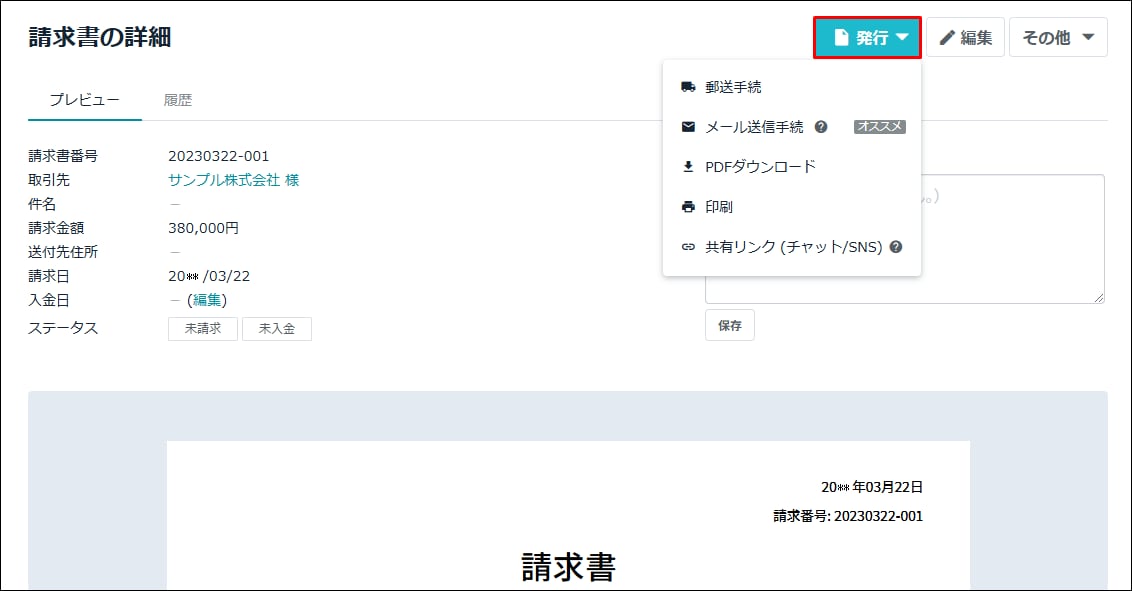Viewport: 1132px width, 591px height.
Task: Open the サンプル株式会社 様 client link
Action: [233, 180]
